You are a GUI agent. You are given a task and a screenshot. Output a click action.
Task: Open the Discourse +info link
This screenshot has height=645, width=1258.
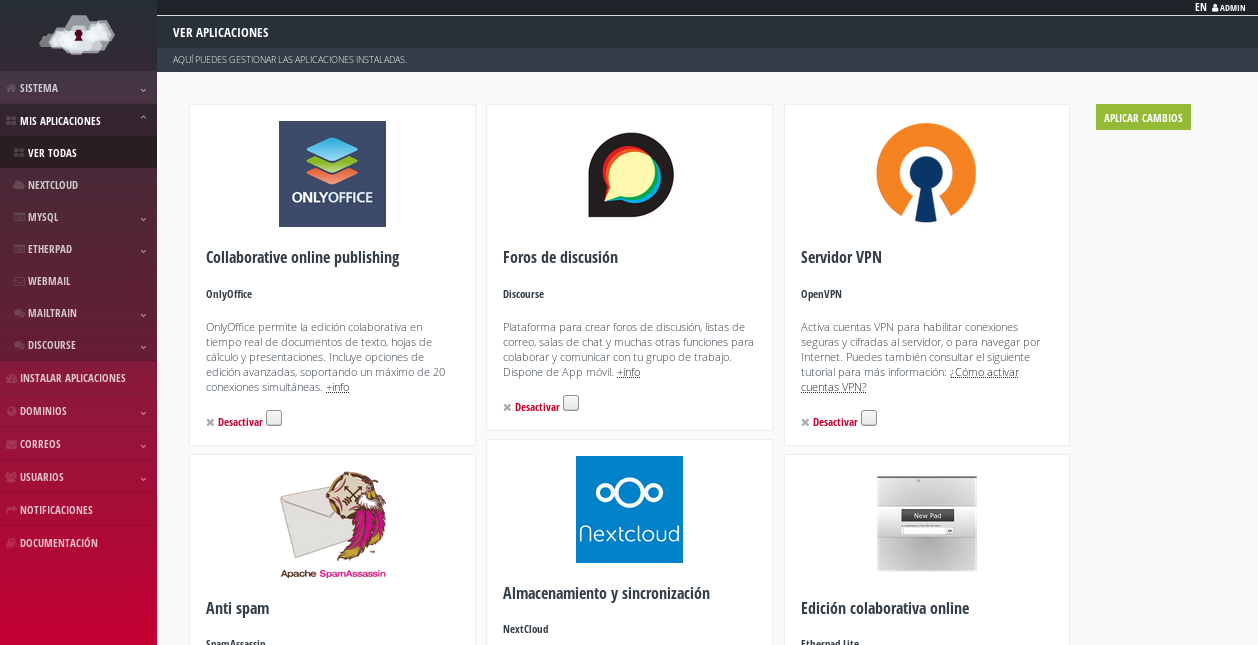(628, 372)
